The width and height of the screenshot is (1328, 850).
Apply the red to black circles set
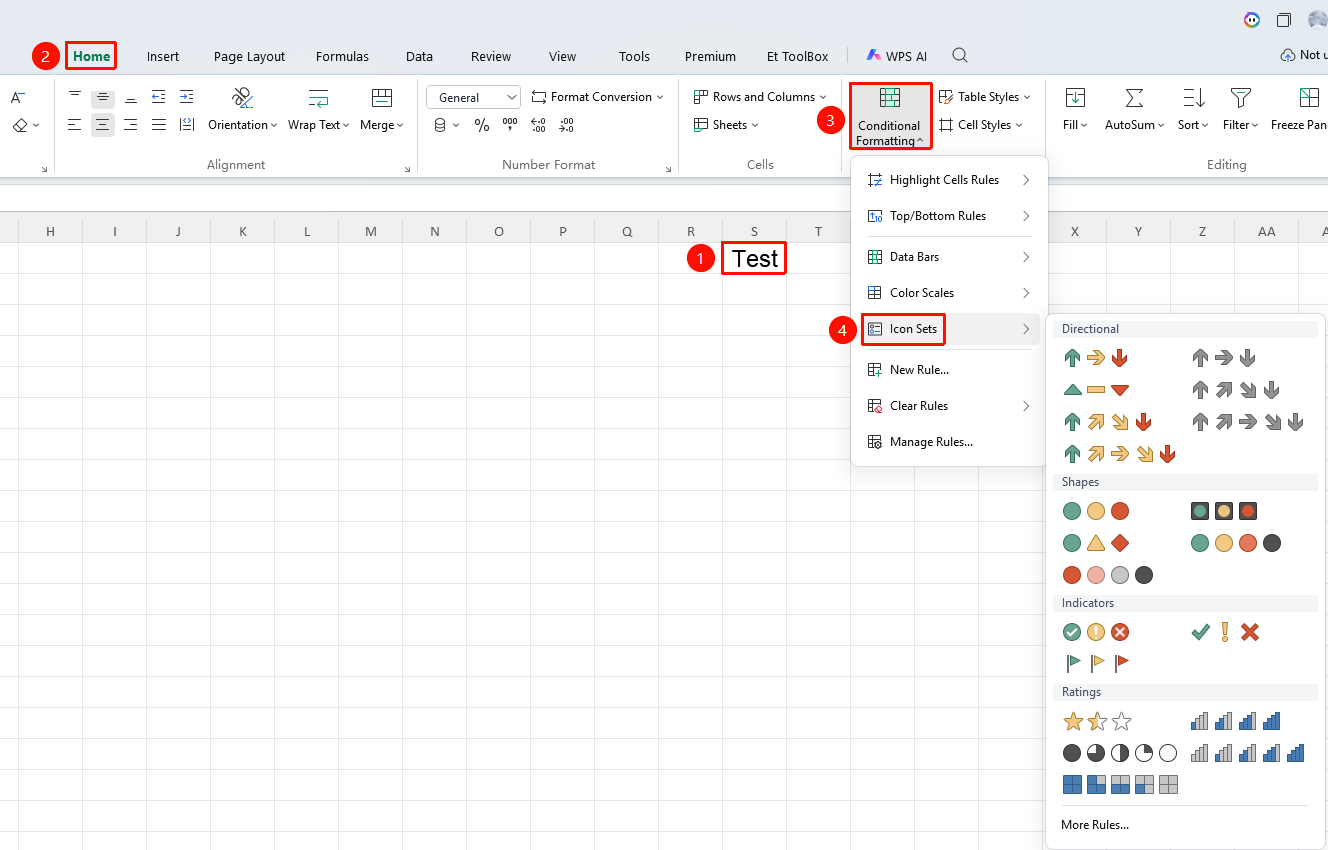coord(1108,575)
